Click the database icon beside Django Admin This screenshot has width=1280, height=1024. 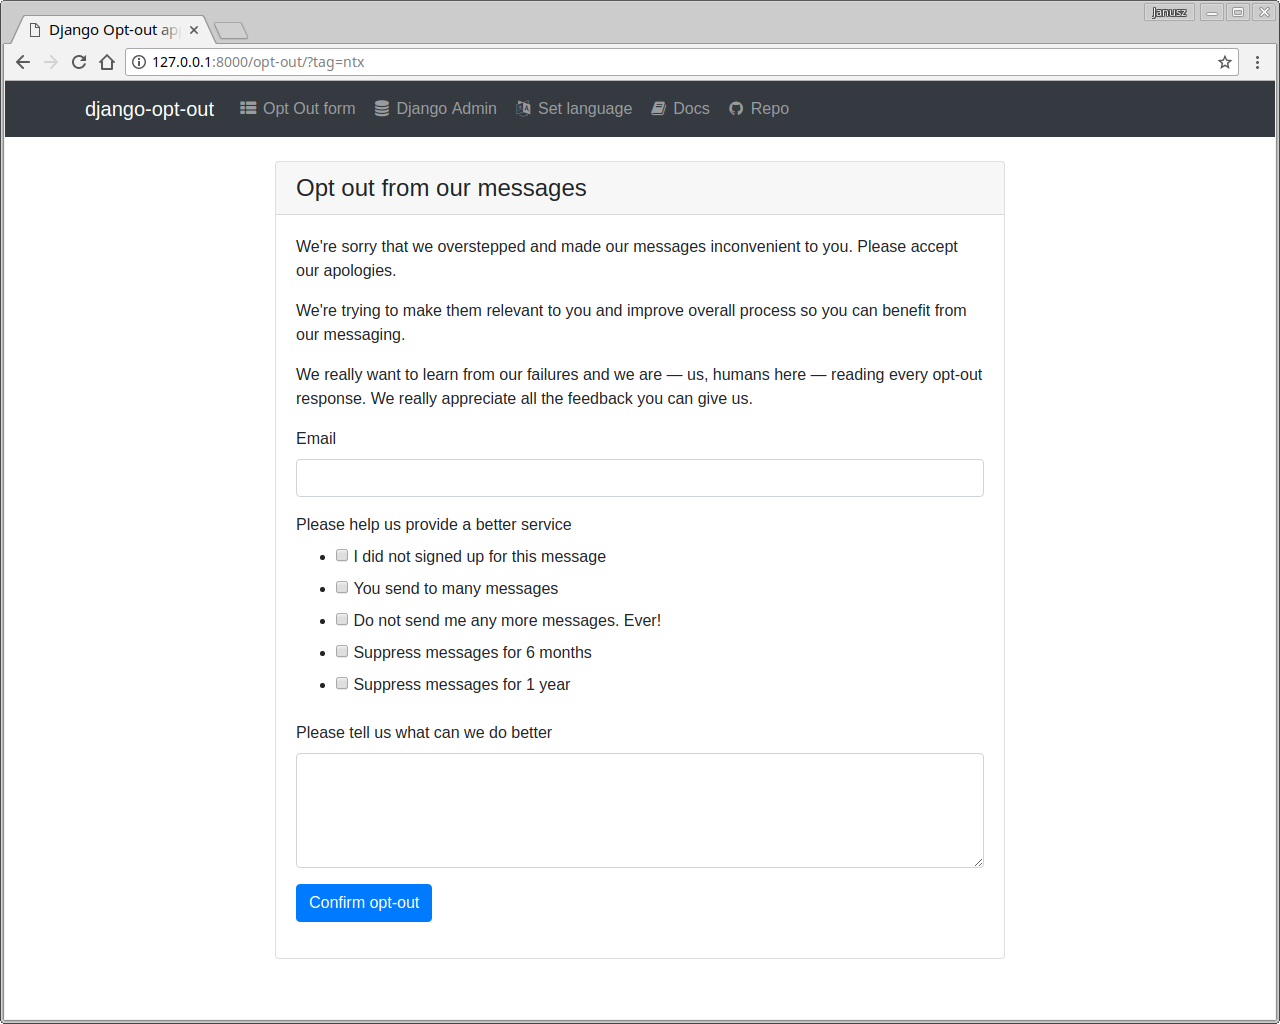(381, 108)
